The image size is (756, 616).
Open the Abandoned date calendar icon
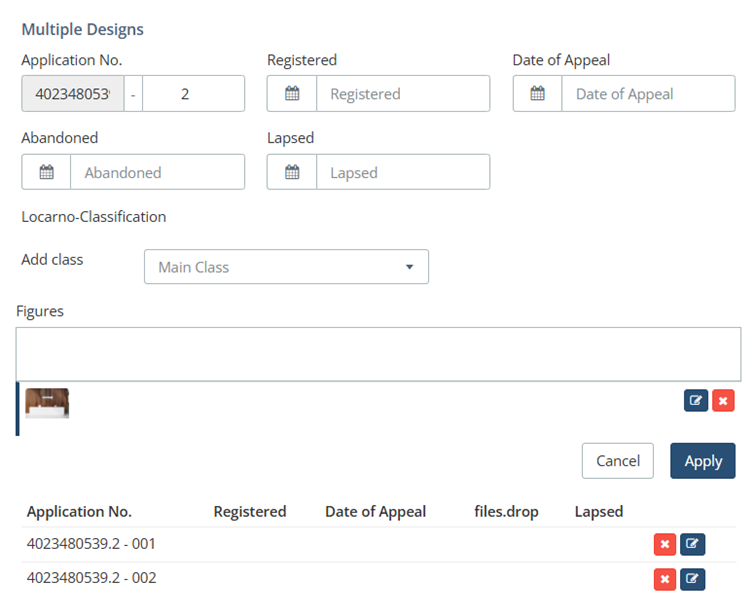point(46,172)
